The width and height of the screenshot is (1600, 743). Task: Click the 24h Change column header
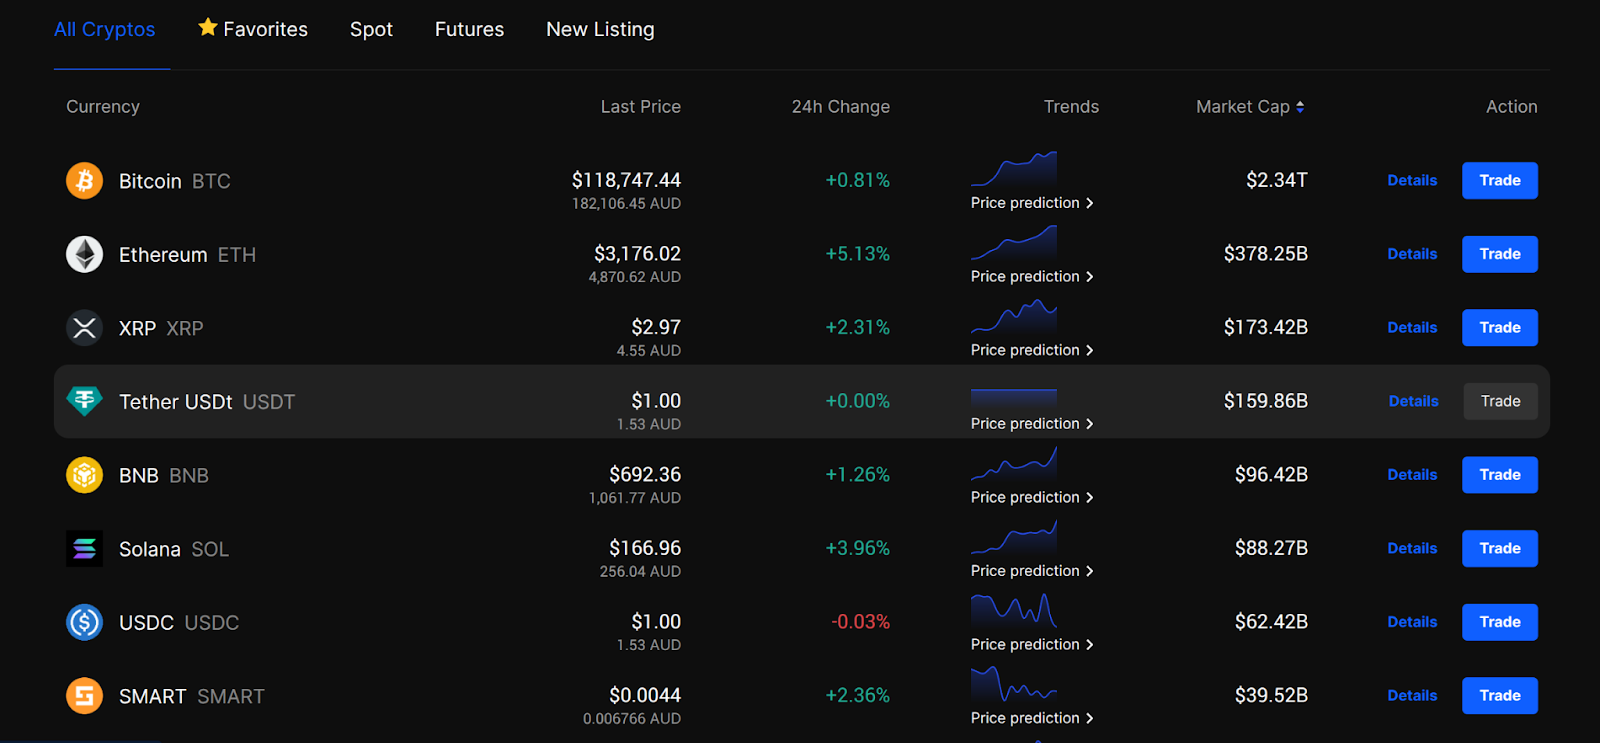pos(840,107)
